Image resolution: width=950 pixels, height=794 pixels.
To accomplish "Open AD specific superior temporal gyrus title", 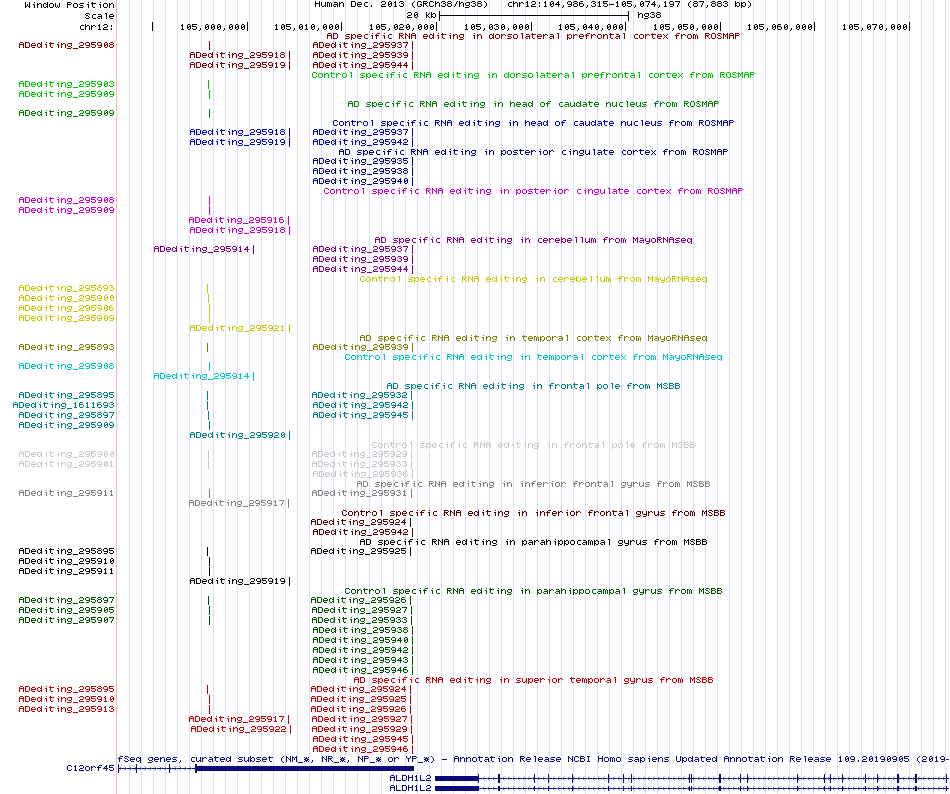I will click(533, 680).
